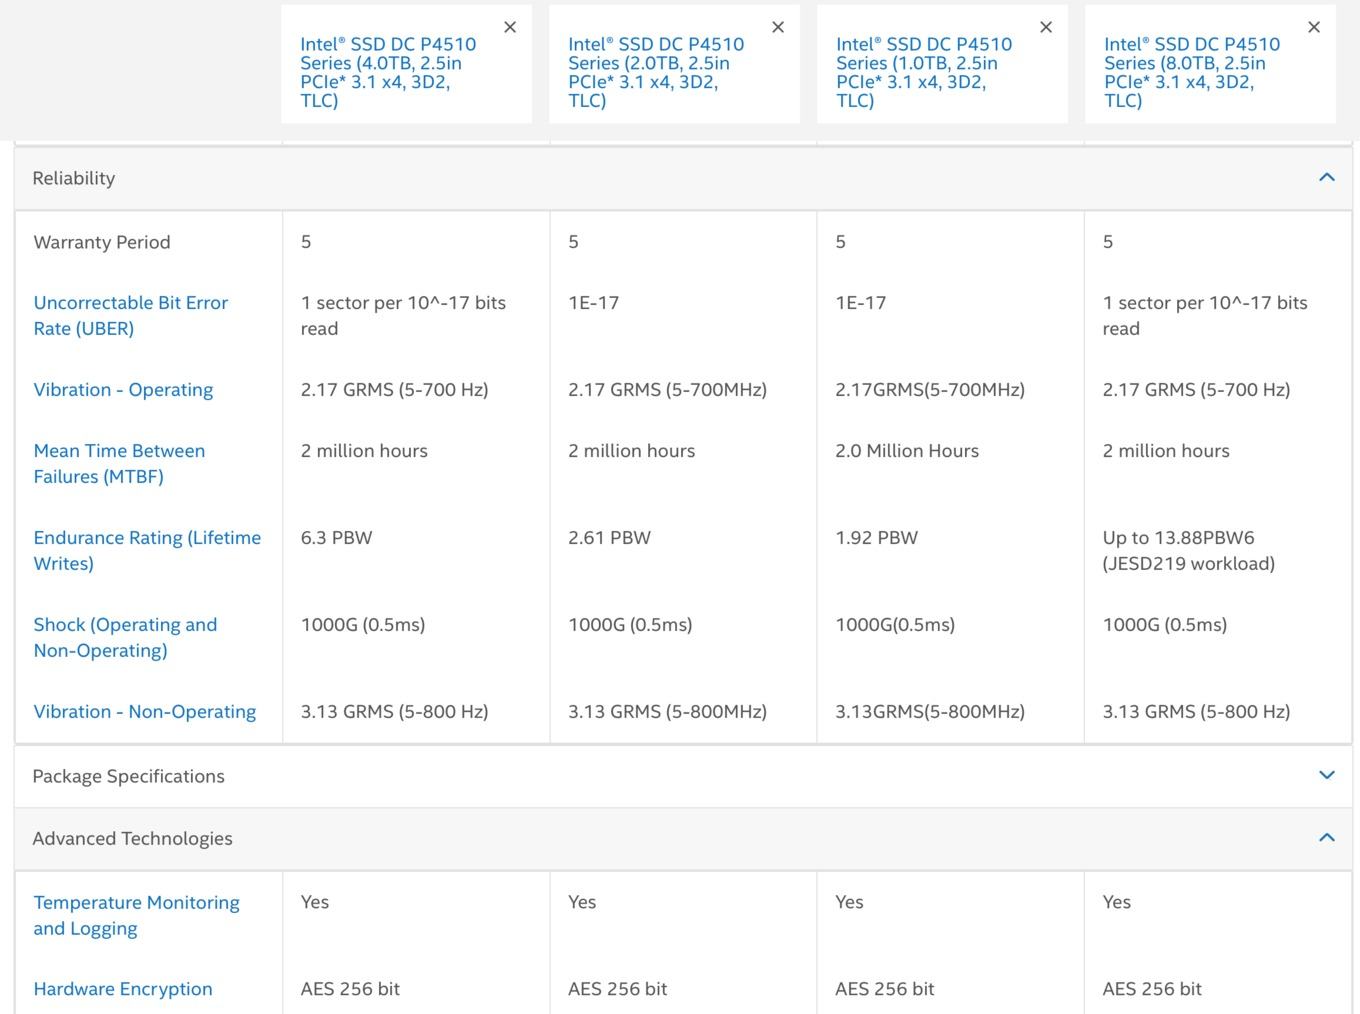Select the 3.13 GRMS (5-800 Hz) value in 8.0TB column
This screenshot has width=1360, height=1014.
[x=1196, y=711]
